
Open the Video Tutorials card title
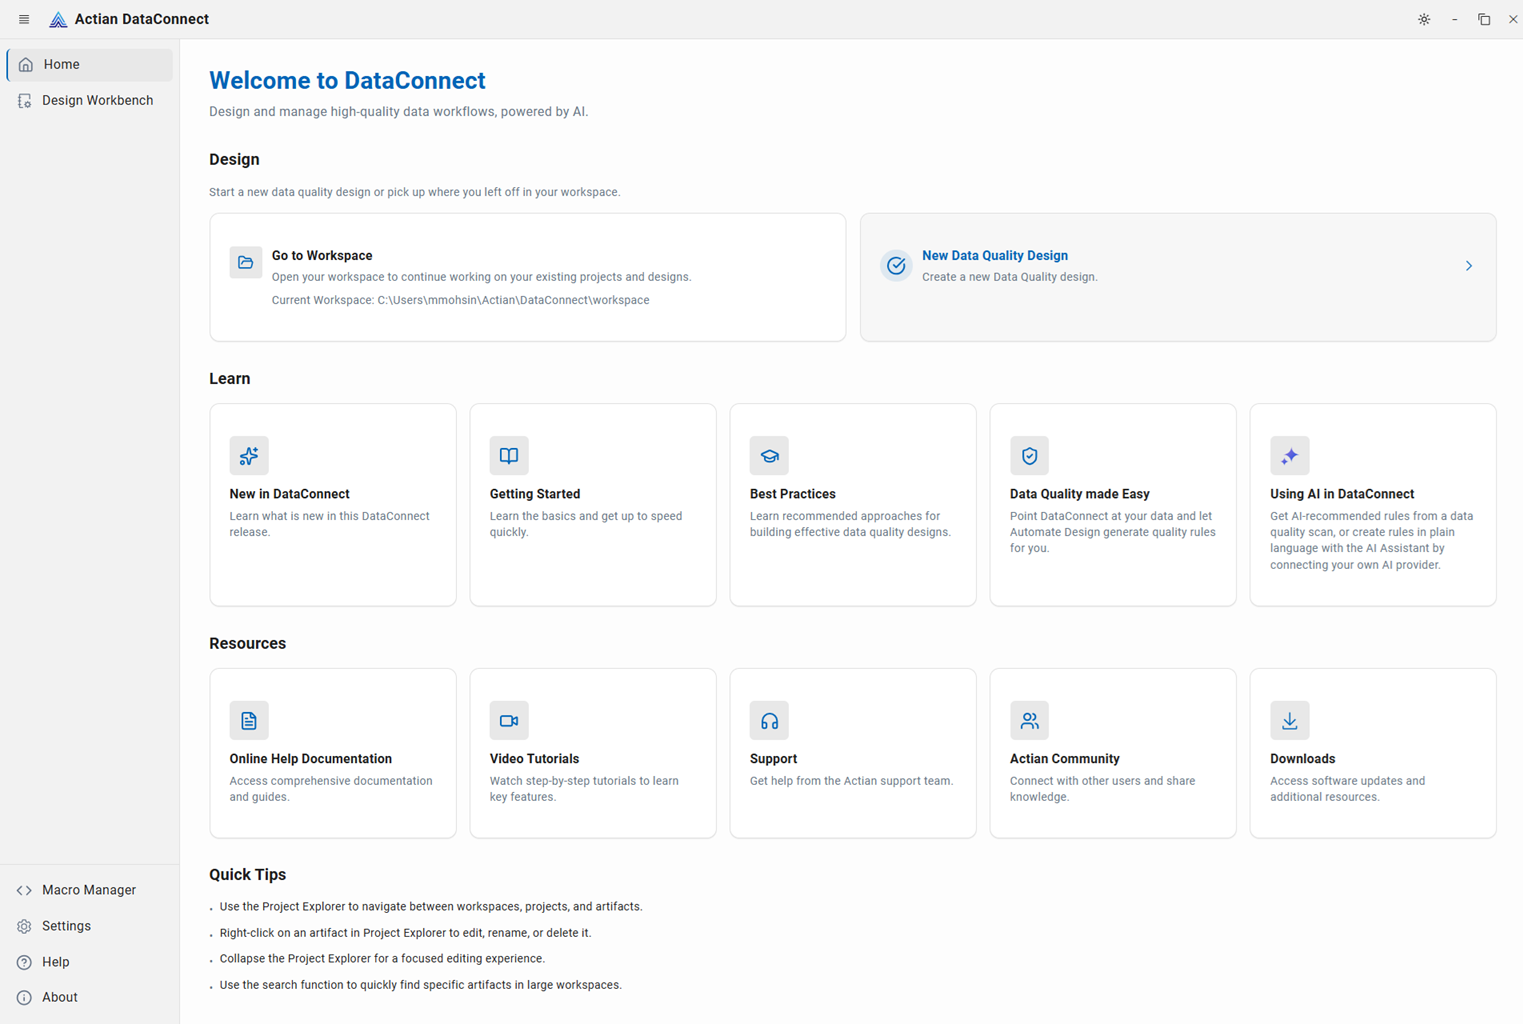click(534, 759)
